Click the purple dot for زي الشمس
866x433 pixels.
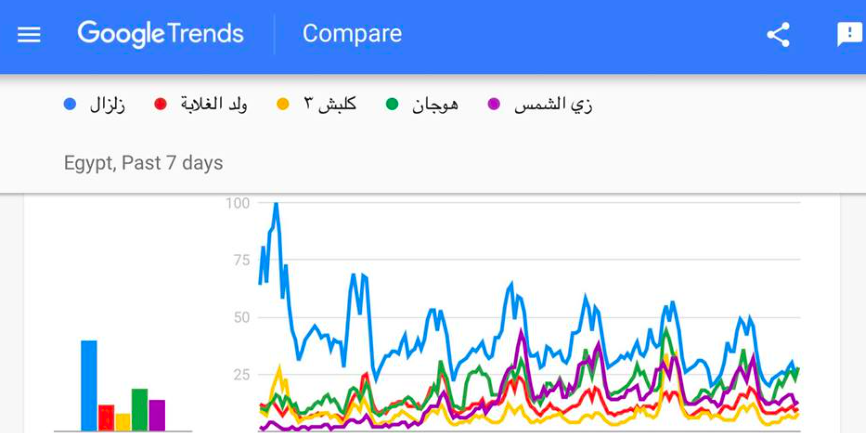pyautogui.click(x=493, y=104)
